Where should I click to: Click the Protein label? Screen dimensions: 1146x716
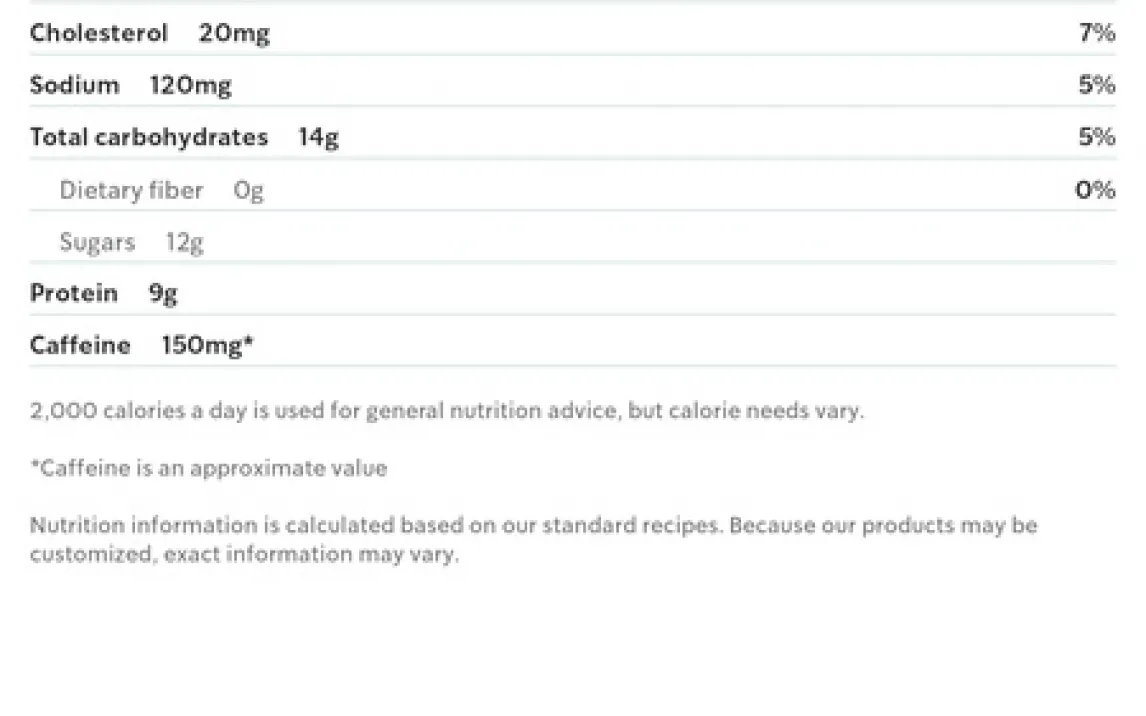click(x=74, y=293)
